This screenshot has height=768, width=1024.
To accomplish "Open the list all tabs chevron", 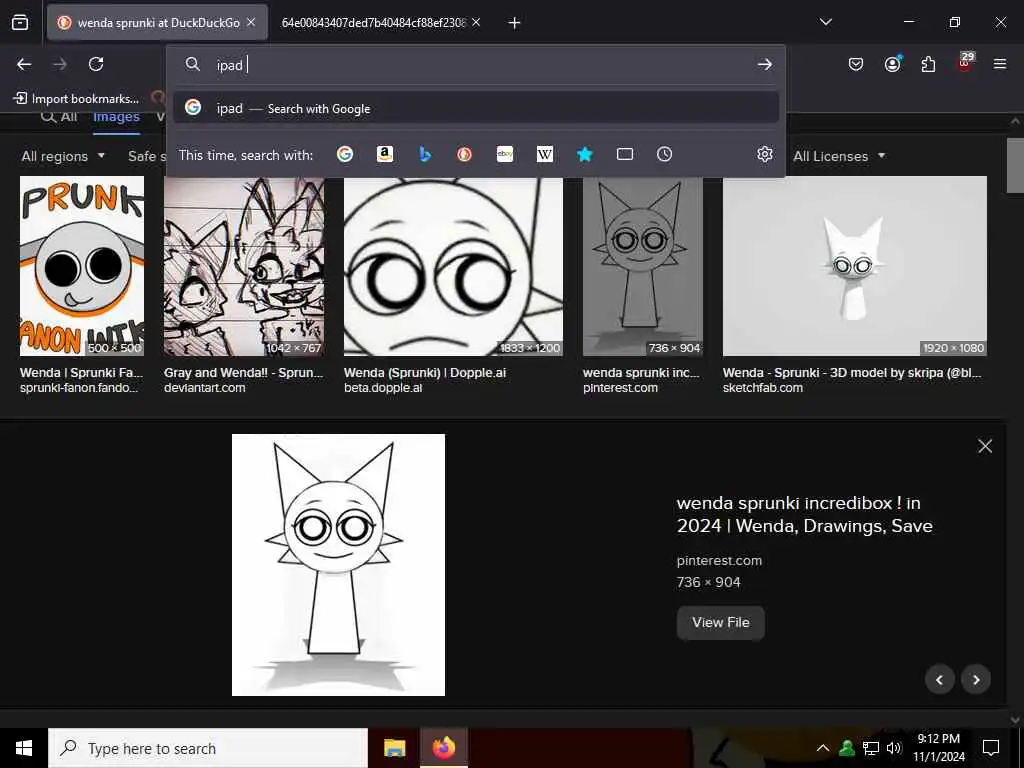I will coord(825,22).
